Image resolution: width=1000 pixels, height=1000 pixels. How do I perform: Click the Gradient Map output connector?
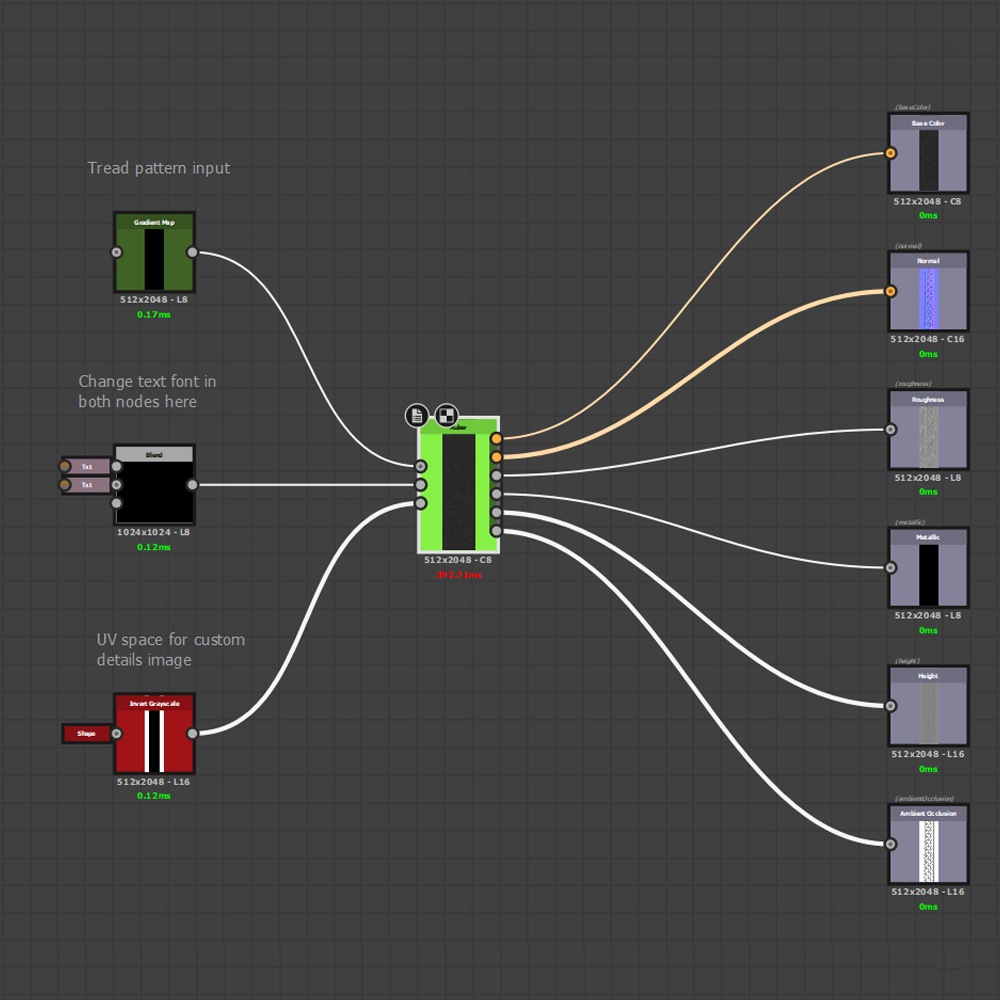193,252
